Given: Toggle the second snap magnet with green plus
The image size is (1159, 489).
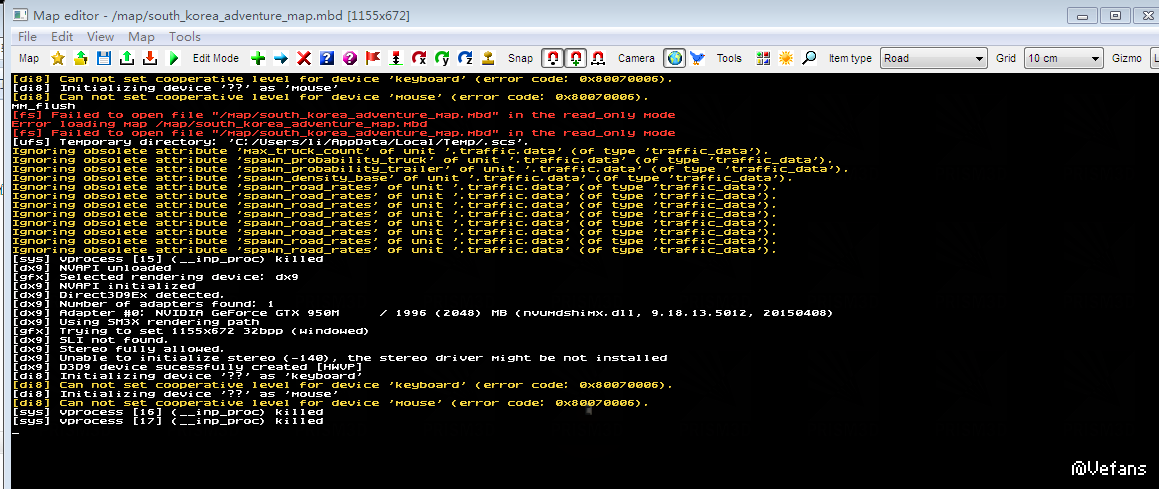Looking at the screenshot, I should (x=575, y=58).
